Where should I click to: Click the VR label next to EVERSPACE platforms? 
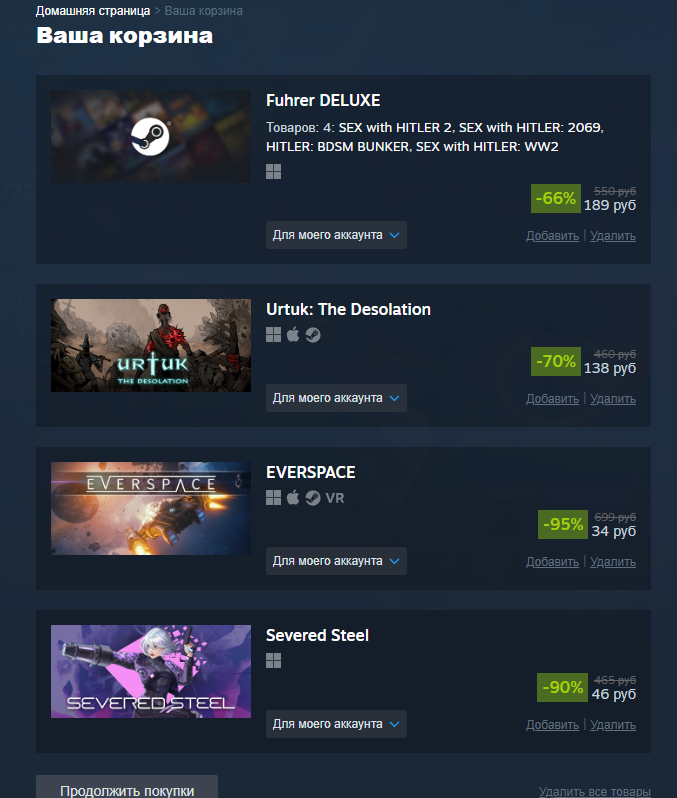tap(335, 498)
